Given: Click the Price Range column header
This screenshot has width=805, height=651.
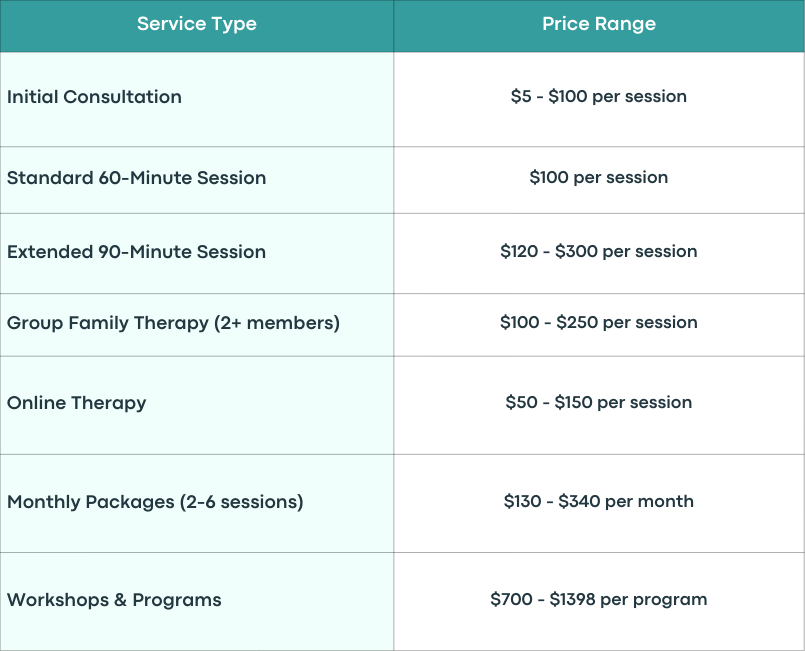Looking at the screenshot, I should pos(599,24).
